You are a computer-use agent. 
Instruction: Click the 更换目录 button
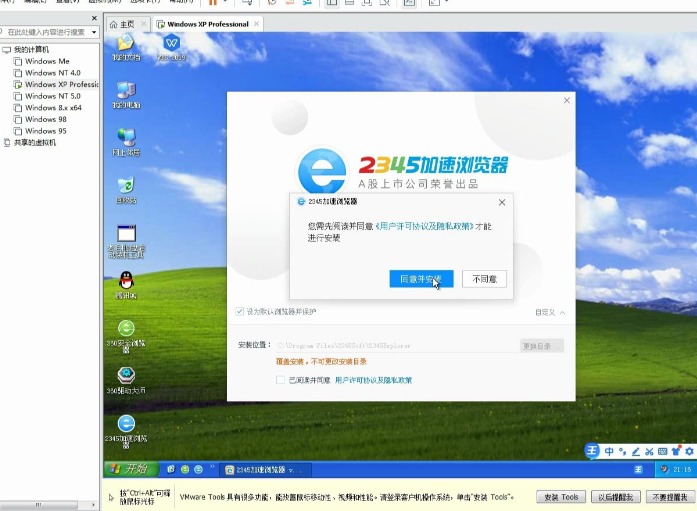(x=542, y=346)
